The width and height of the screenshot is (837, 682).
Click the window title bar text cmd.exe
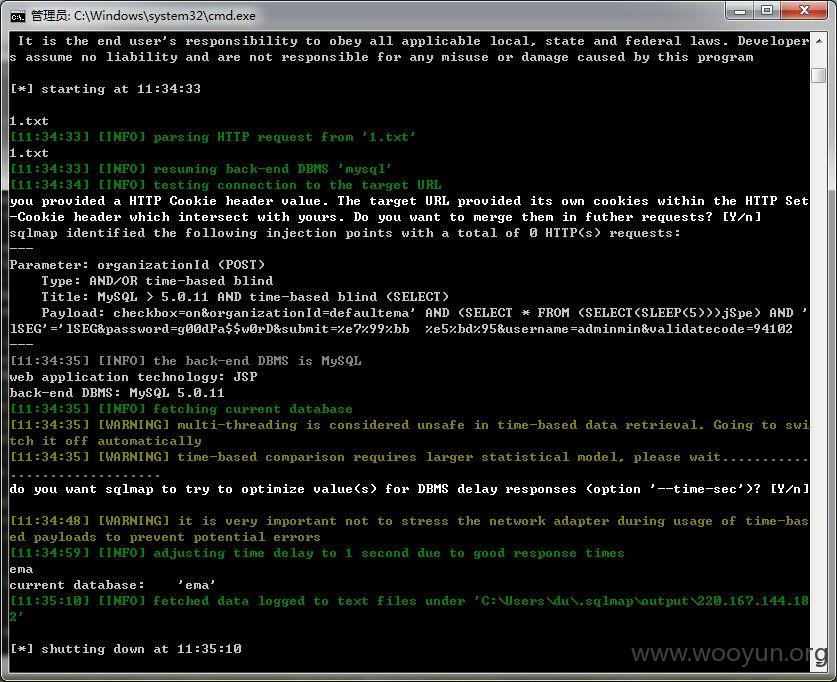pos(143,16)
